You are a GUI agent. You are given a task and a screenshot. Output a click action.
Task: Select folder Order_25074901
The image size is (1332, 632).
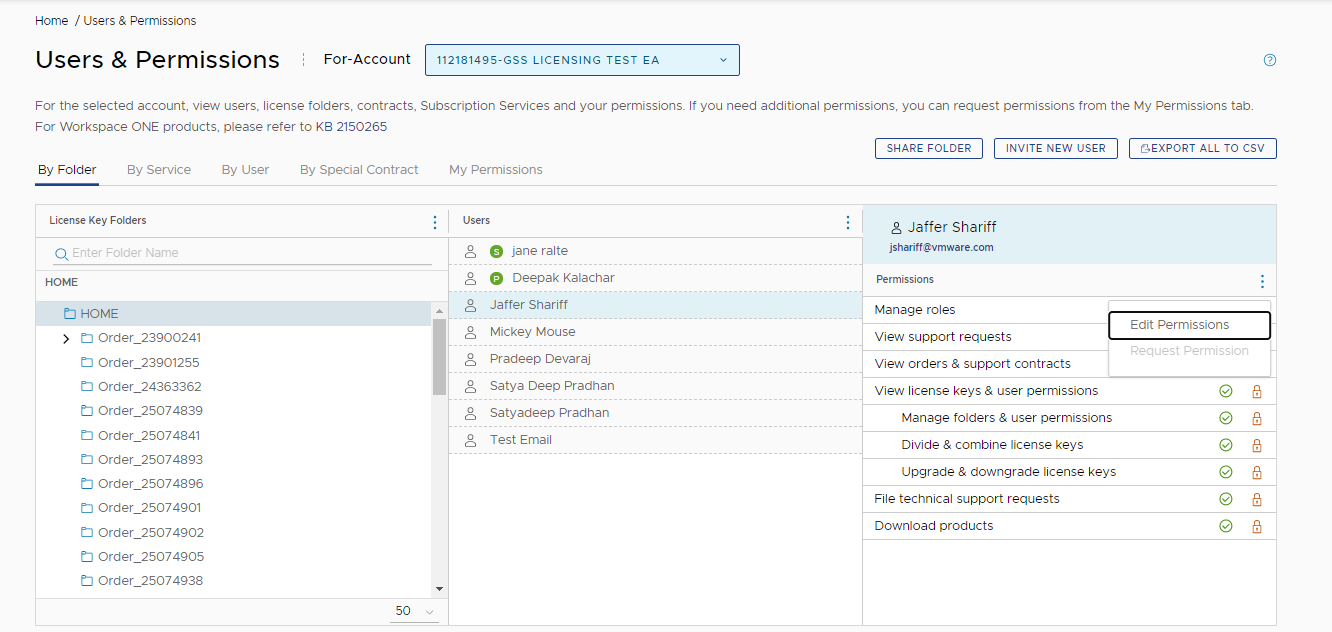148,508
